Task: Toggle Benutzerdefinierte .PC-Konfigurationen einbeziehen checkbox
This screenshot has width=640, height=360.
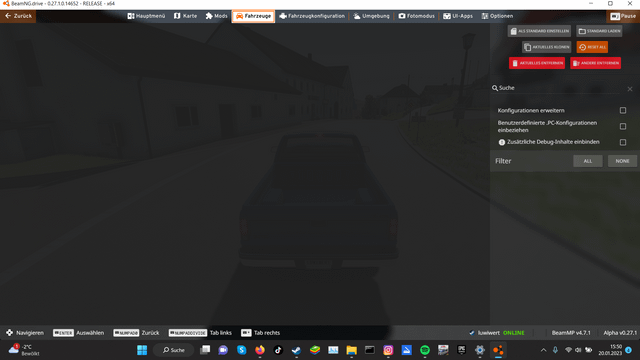Action: pyautogui.click(x=623, y=126)
